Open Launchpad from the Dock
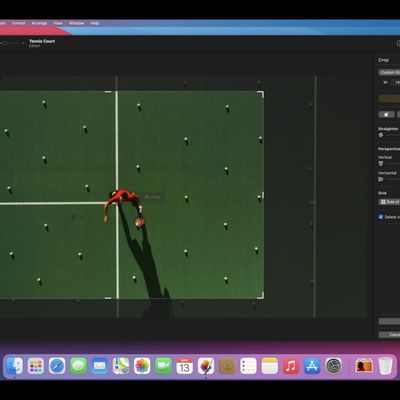This screenshot has width=400, height=400. tap(36, 366)
